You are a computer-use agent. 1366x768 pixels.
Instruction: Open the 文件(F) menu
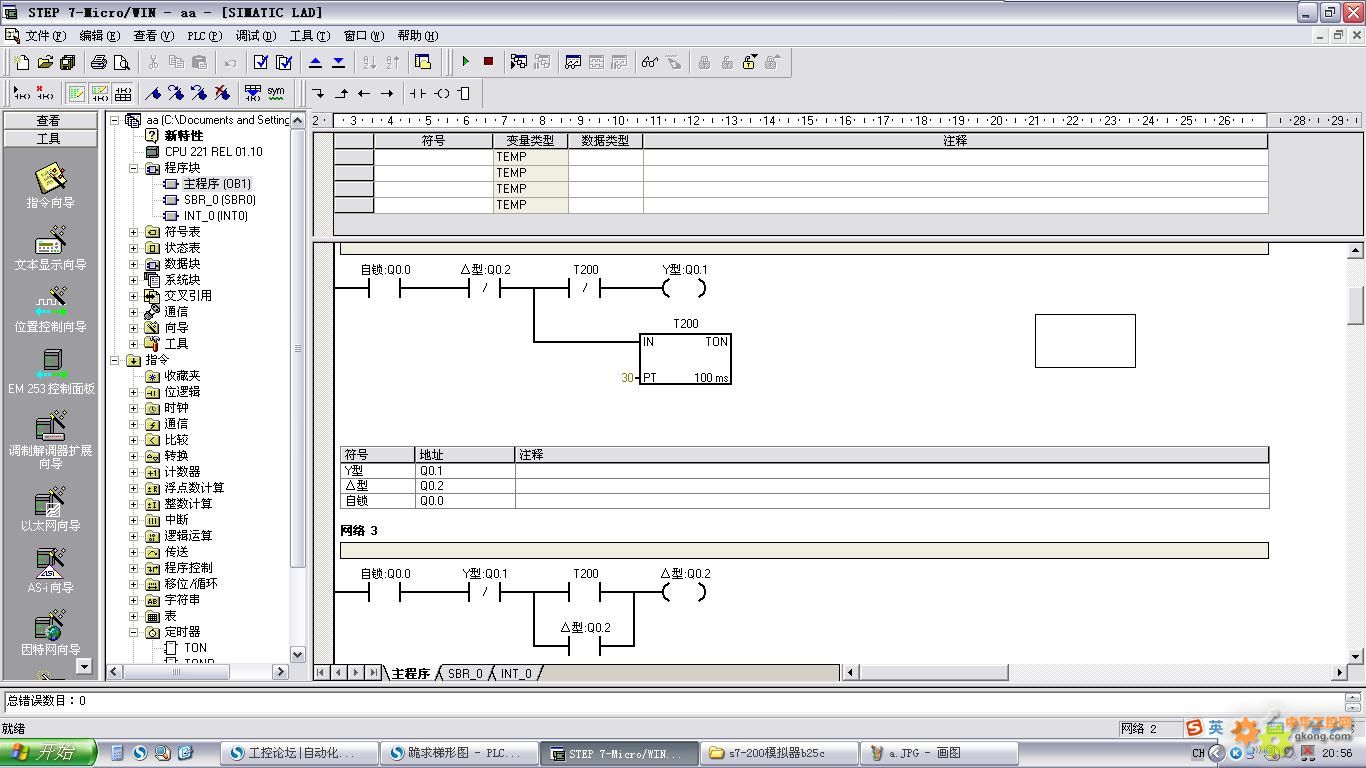click(46, 35)
